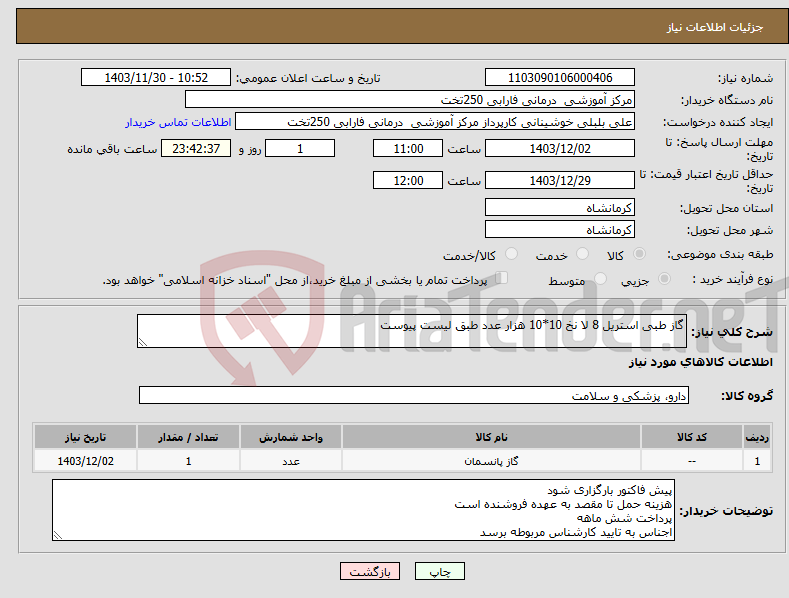
Task: Toggle the Islamic treasury payment checkbox
Action: click(501, 278)
